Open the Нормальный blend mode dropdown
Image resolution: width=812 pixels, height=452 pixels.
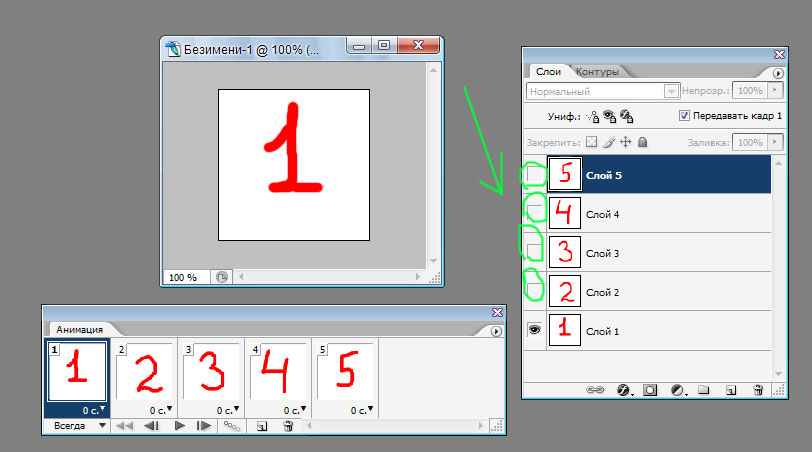click(671, 91)
